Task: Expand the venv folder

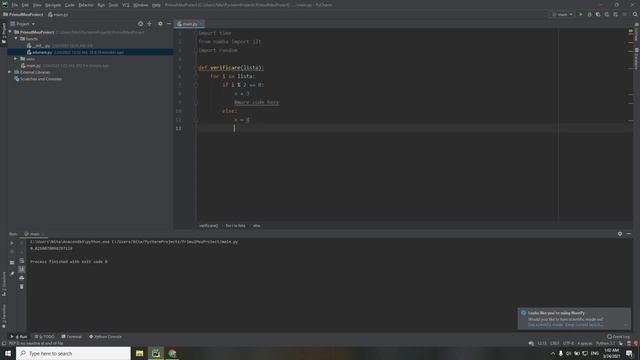Action: coord(16,59)
